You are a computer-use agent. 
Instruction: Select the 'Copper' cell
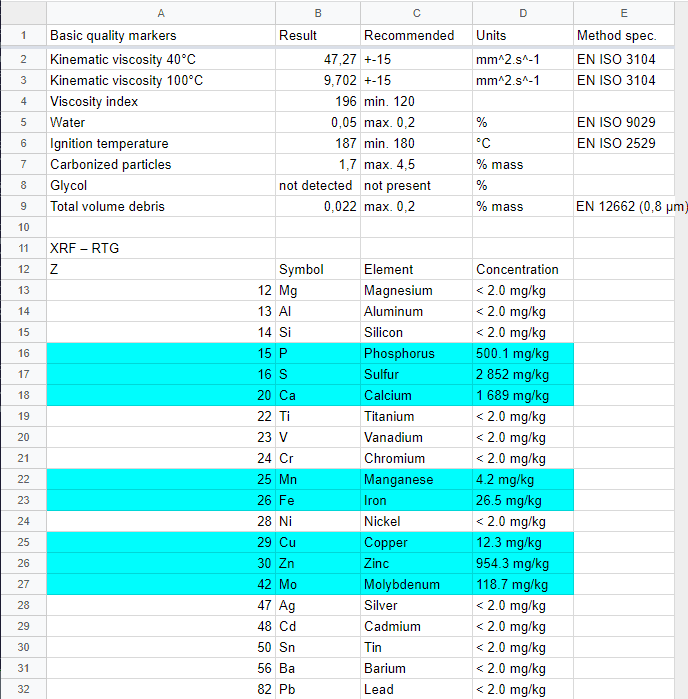[x=416, y=542]
